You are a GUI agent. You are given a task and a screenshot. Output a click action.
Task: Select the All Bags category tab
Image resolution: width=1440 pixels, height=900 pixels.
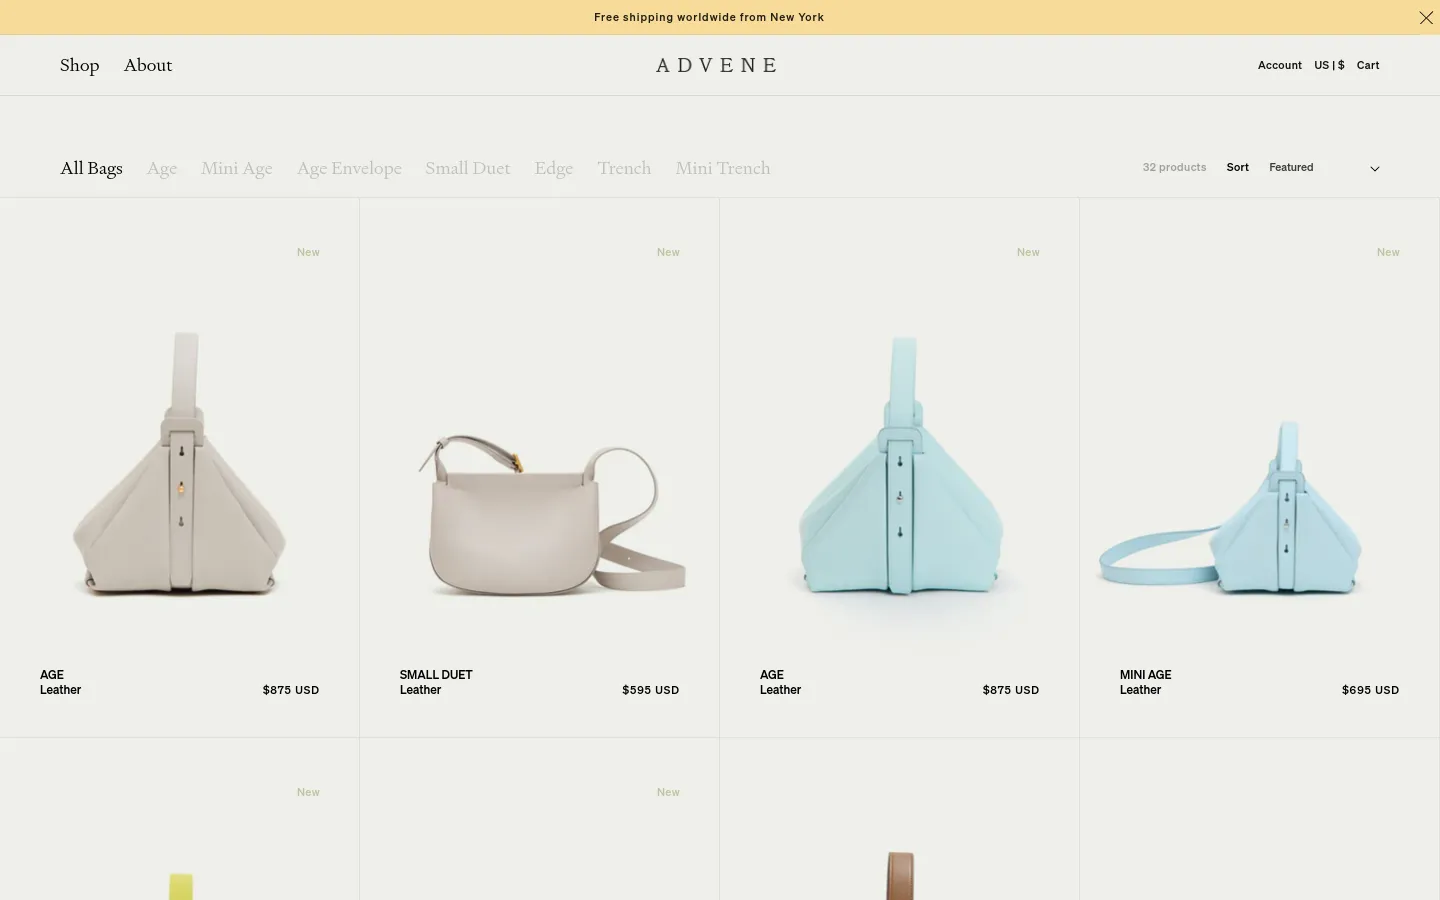pos(91,168)
